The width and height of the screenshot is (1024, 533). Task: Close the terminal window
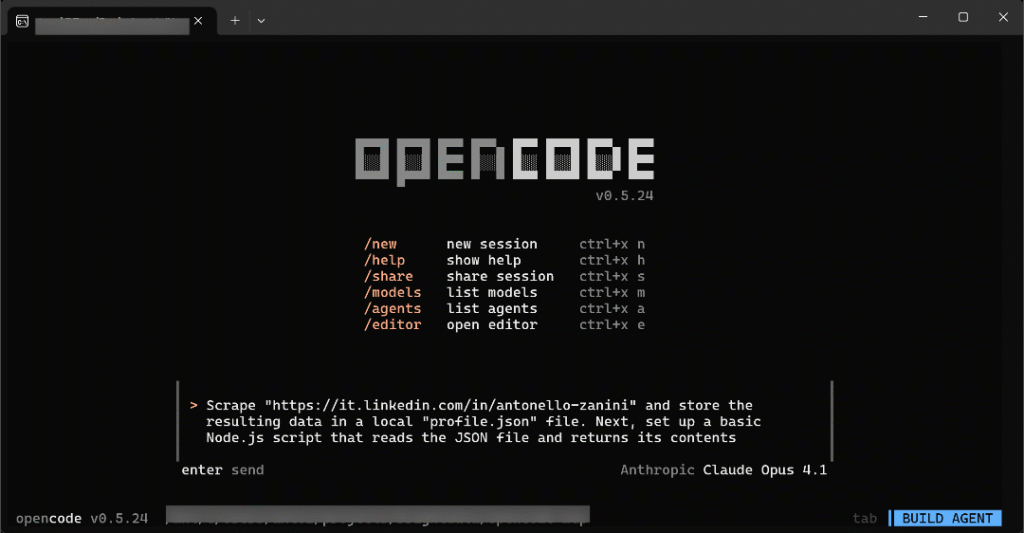click(1003, 18)
